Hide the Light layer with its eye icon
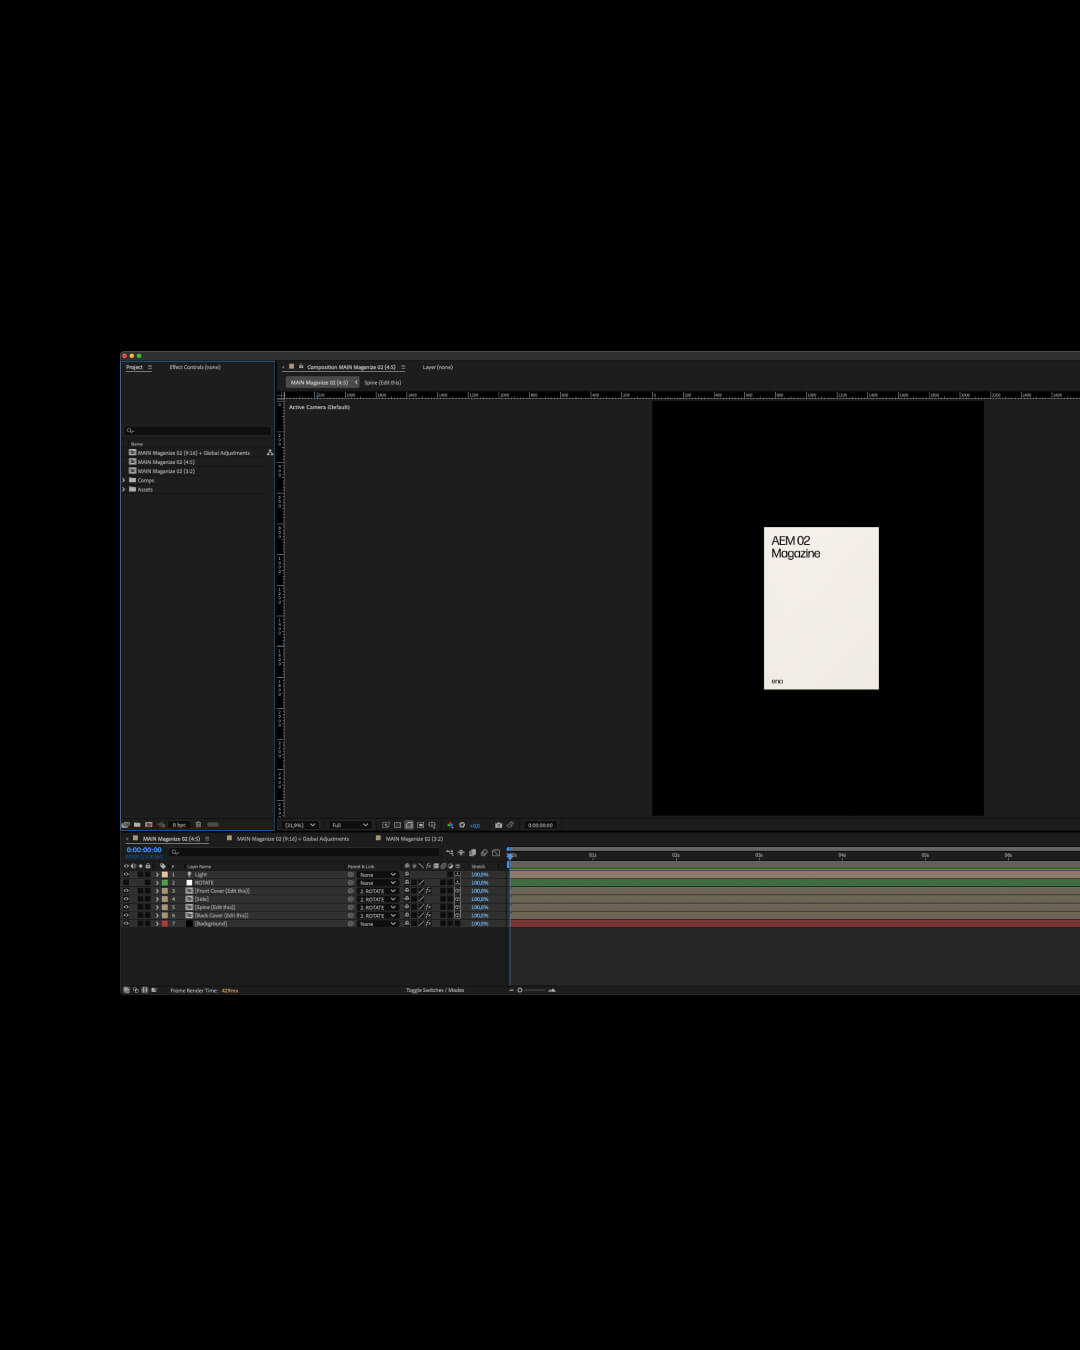1080x1350 pixels. coord(126,874)
